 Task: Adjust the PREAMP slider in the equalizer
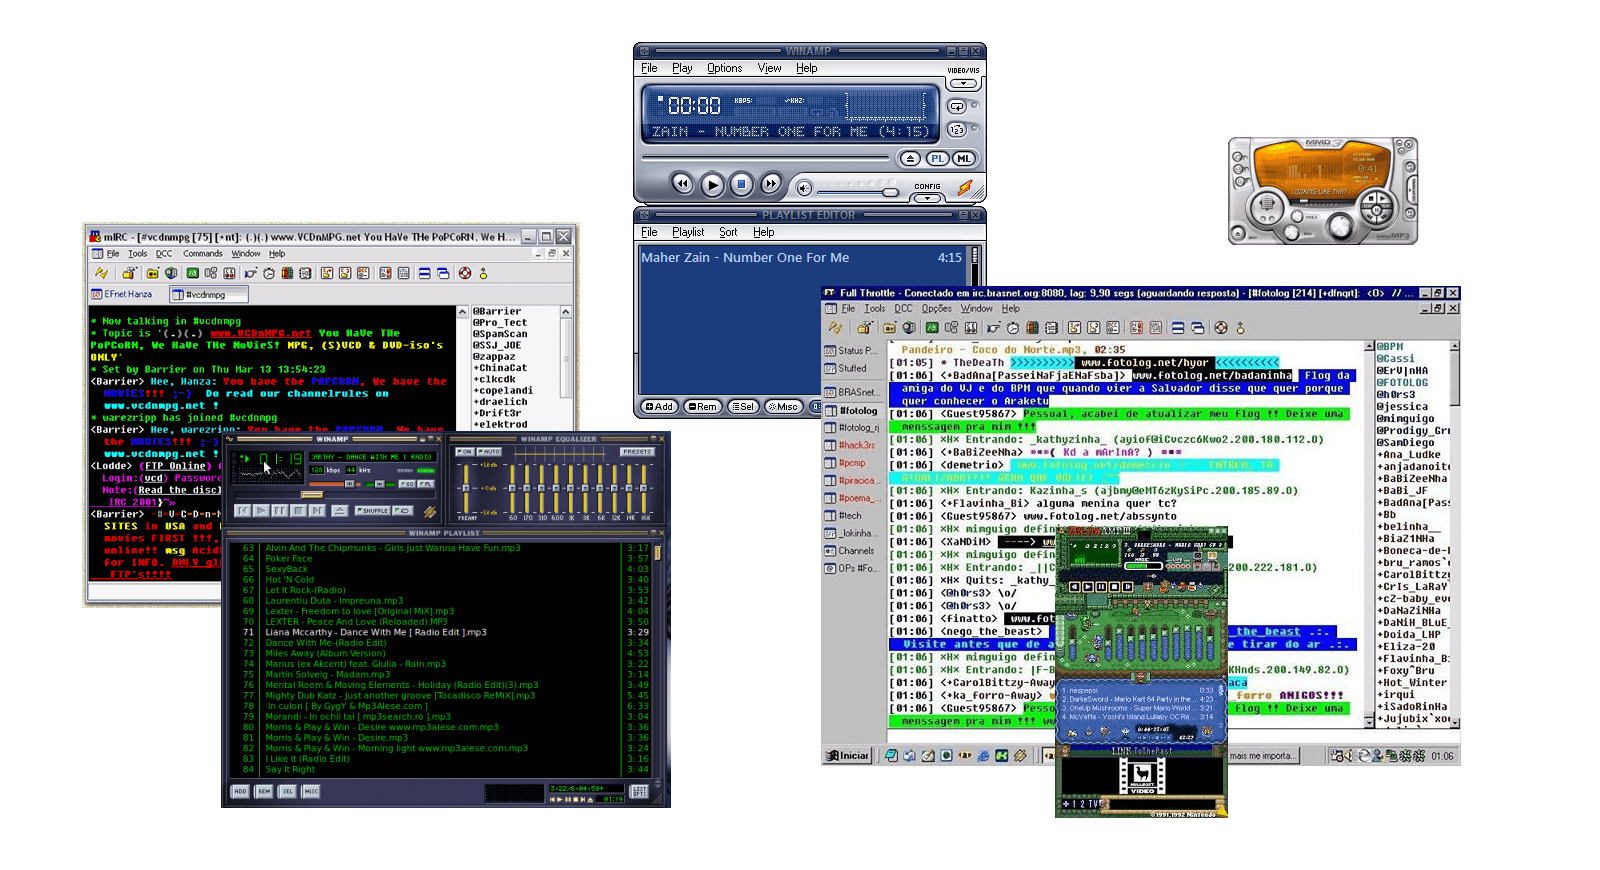466,488
